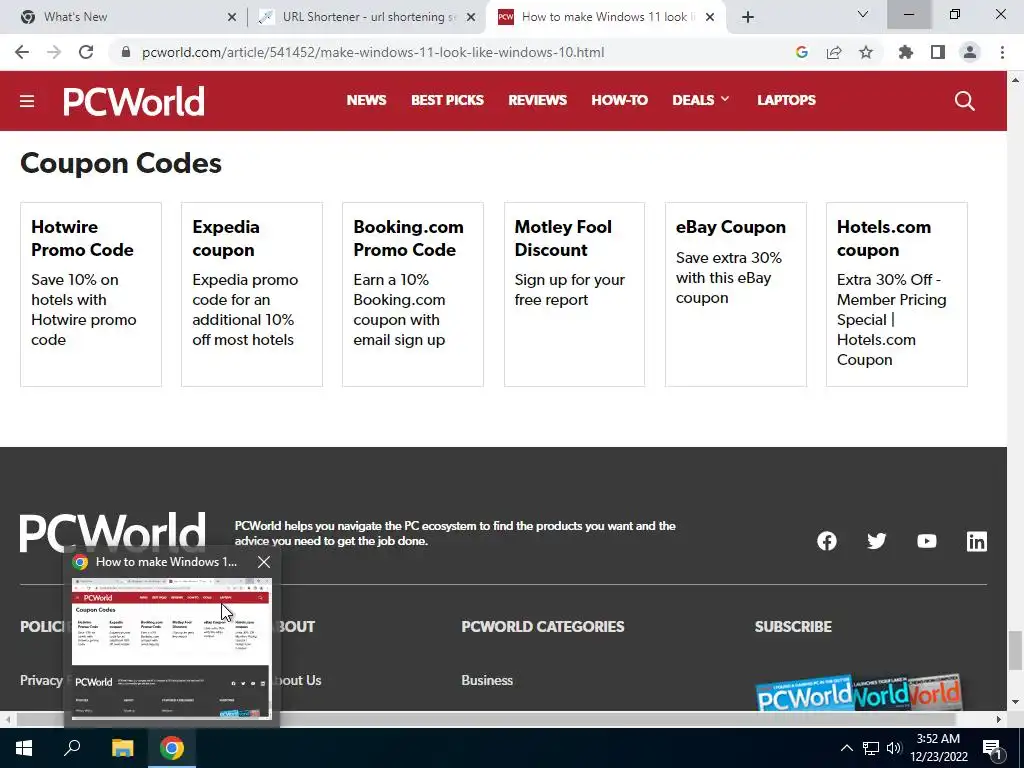The width and height of the screenshot is (1024, 768).
Task: Open the Windows Start menu
Action: 24,748
